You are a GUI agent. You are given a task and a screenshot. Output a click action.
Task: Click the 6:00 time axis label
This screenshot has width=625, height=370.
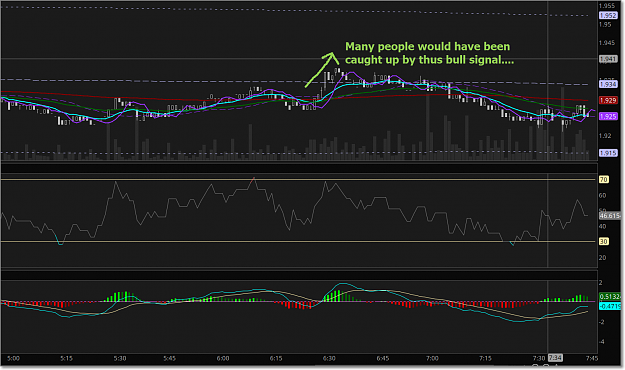tap(223, 358)
